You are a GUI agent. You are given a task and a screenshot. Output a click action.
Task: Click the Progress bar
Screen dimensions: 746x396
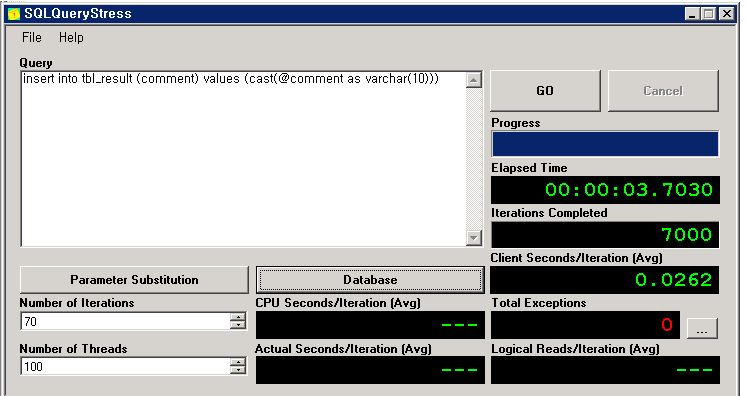click(605, 144)
